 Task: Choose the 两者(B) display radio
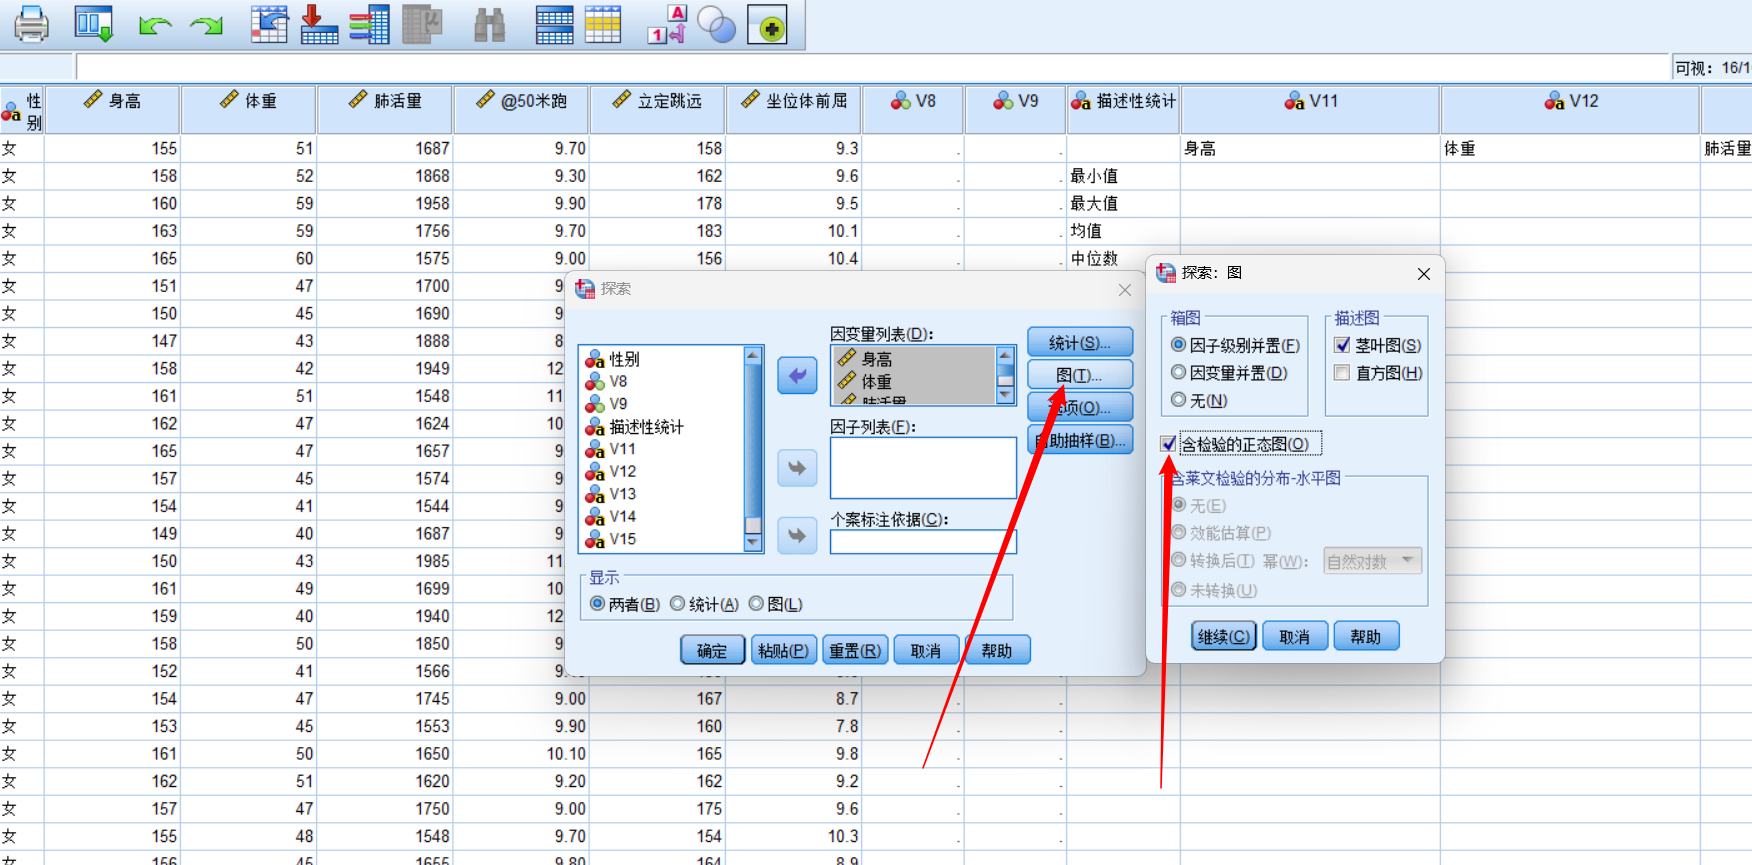click(x=597, y=604)
